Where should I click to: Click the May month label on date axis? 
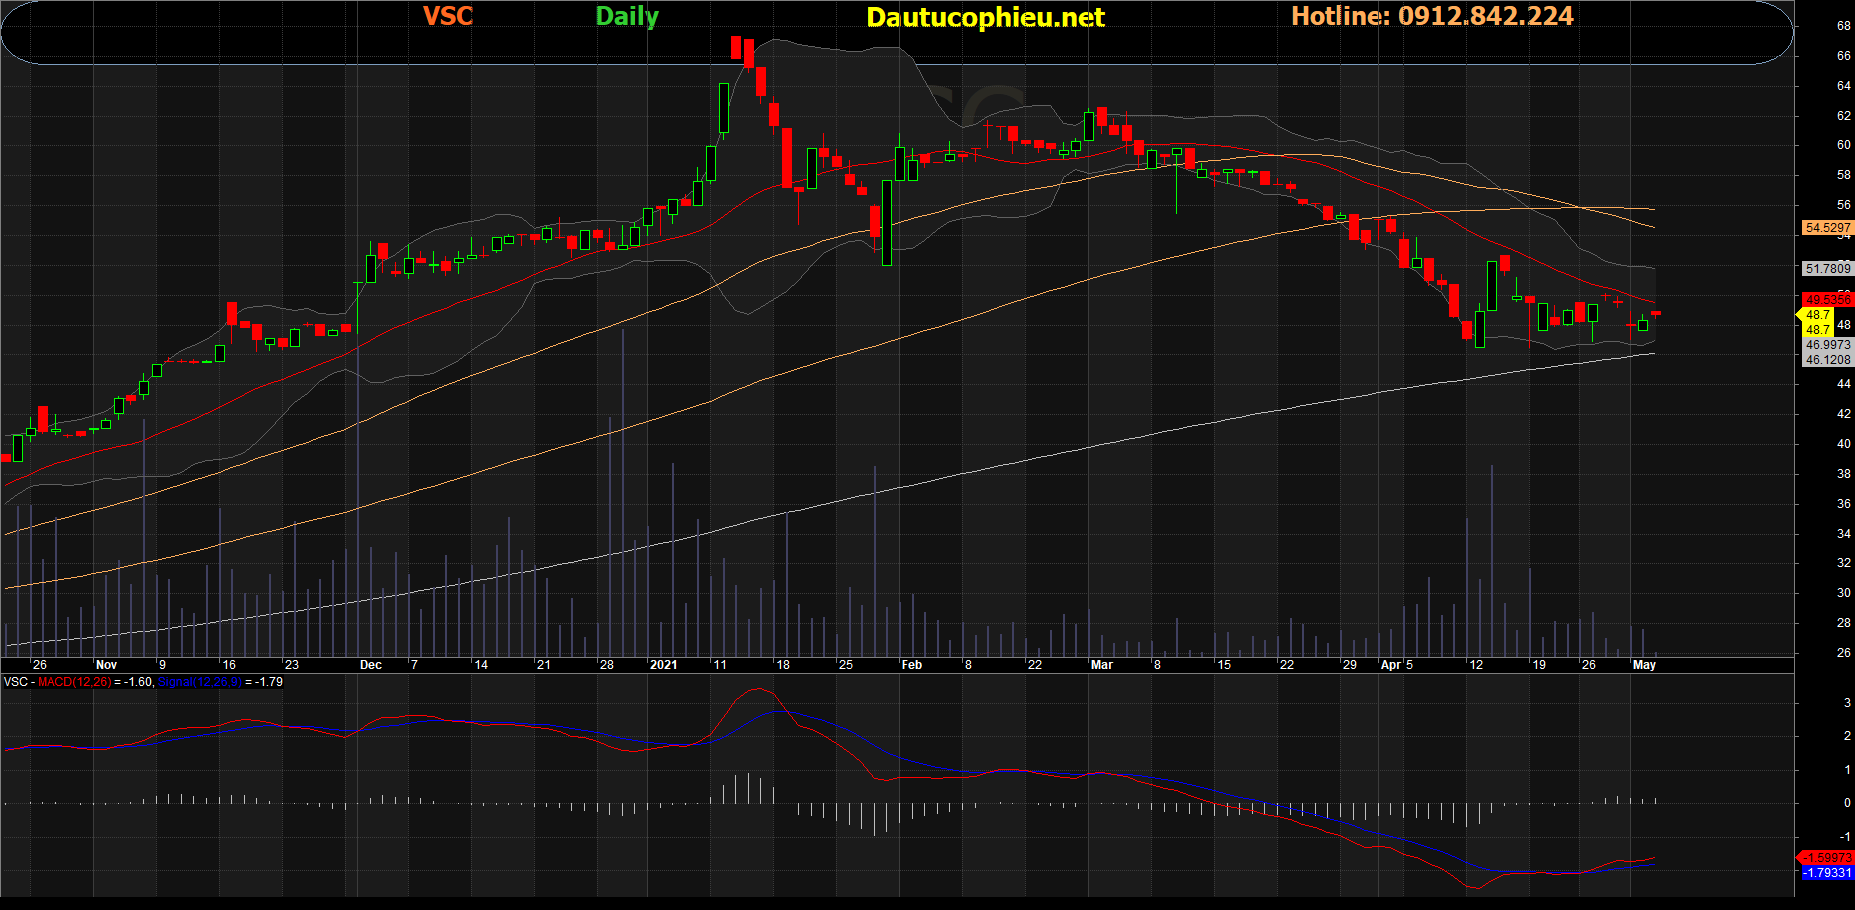point(1644,665)
